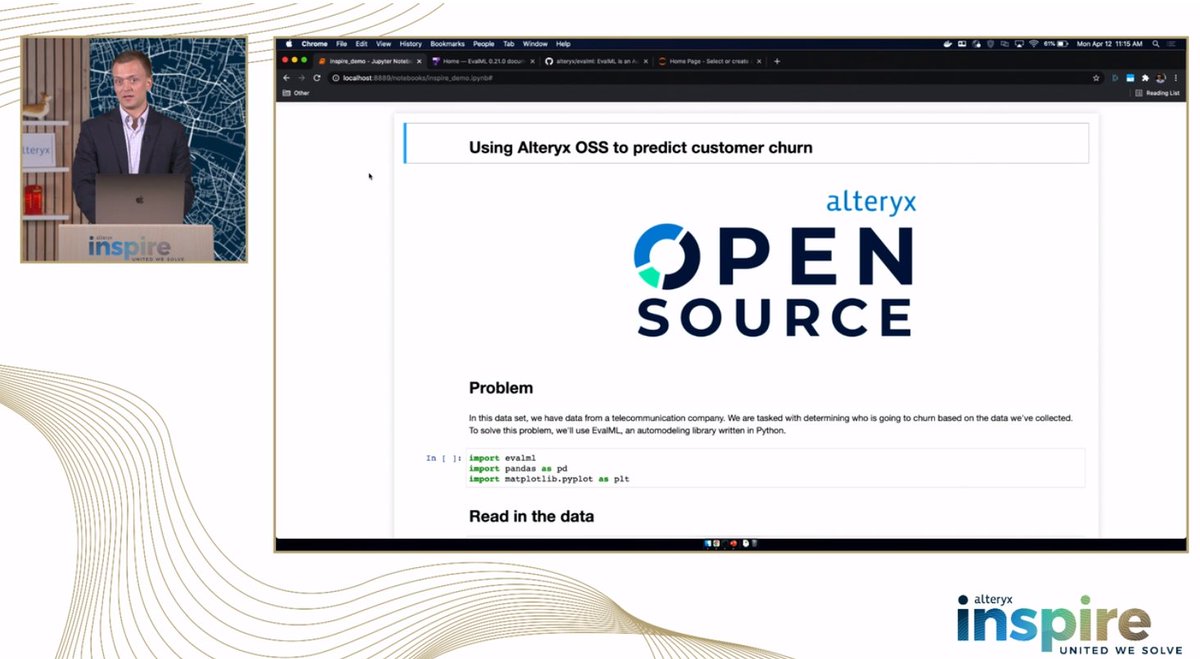Open the Extensions puzzle-piece icon

pyautogui.click(x=1145, y=78)
